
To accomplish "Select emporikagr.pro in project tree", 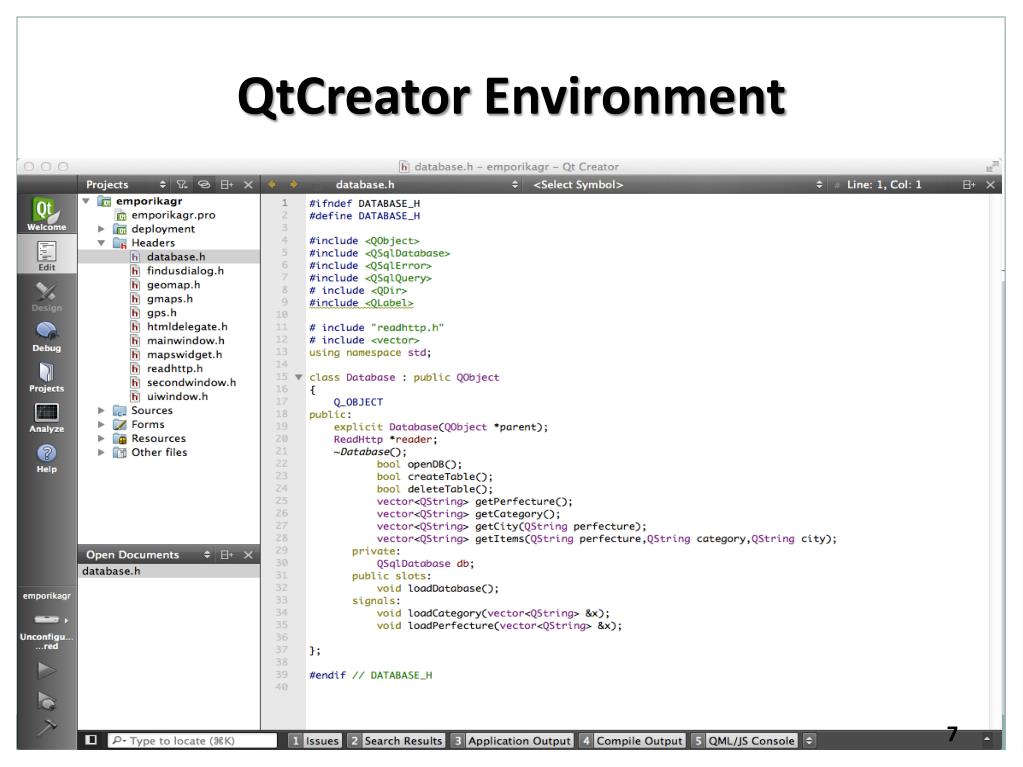I will coord(173,215).
